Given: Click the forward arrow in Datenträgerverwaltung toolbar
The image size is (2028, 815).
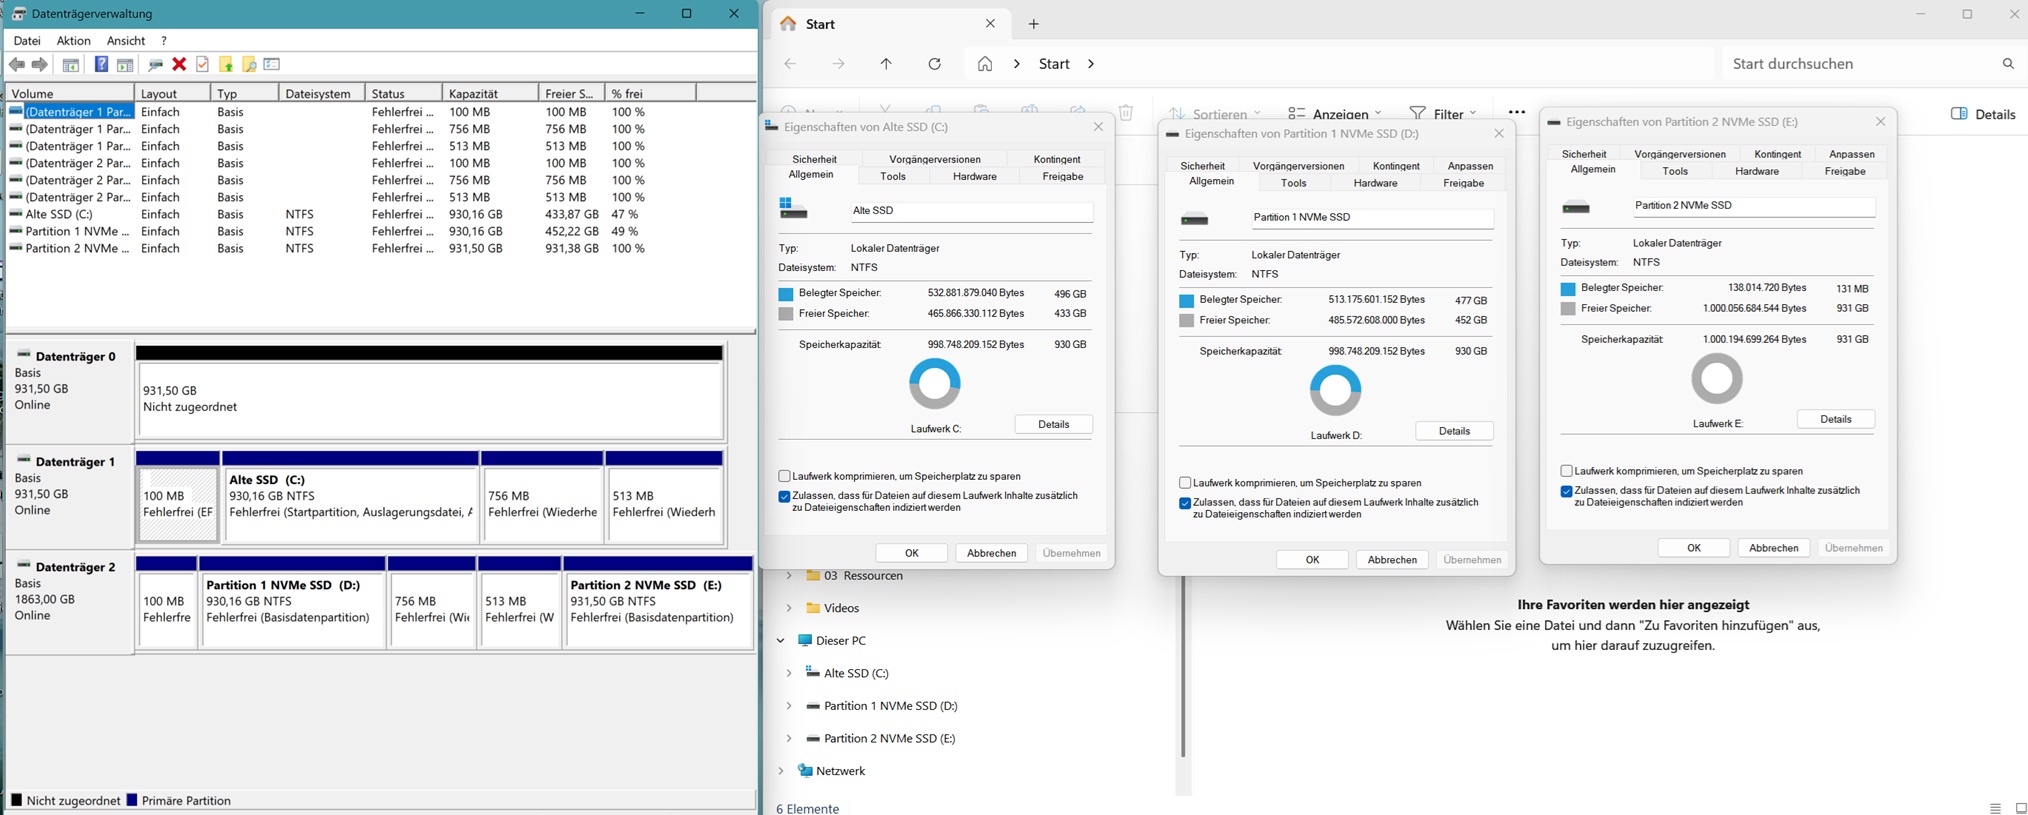Looking at the screenshot, I should [40, 64].
